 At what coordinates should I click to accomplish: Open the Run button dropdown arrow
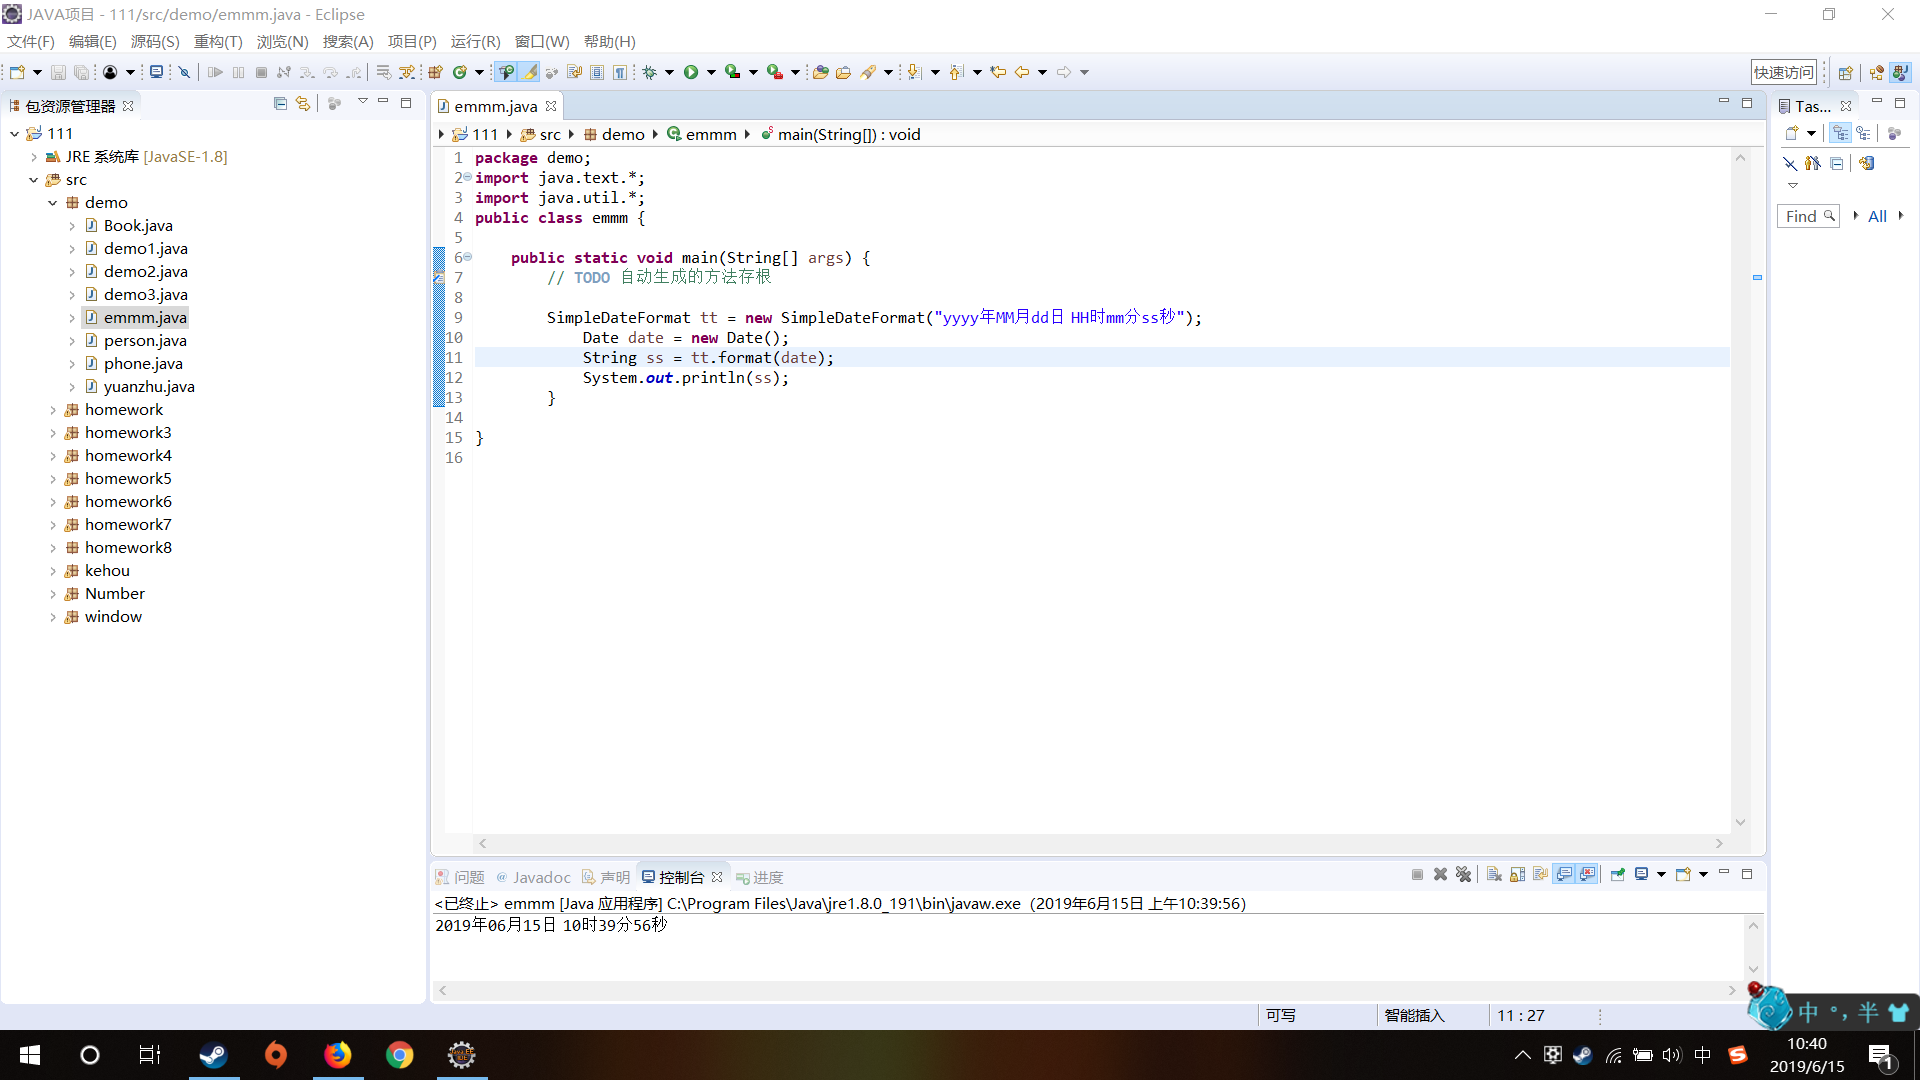711,72
